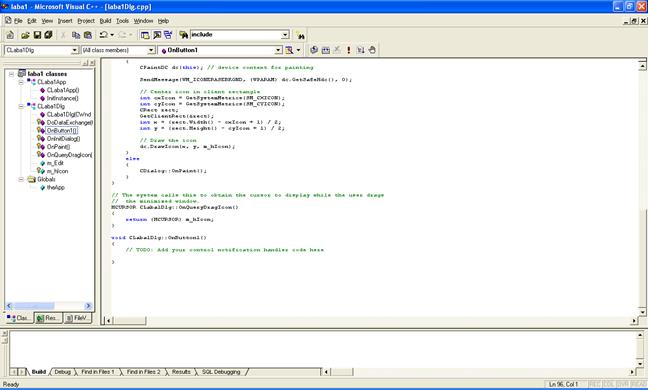648x390 pixels.
Task: Collapse the laba1 classes root node
Action: pos(12,74)
